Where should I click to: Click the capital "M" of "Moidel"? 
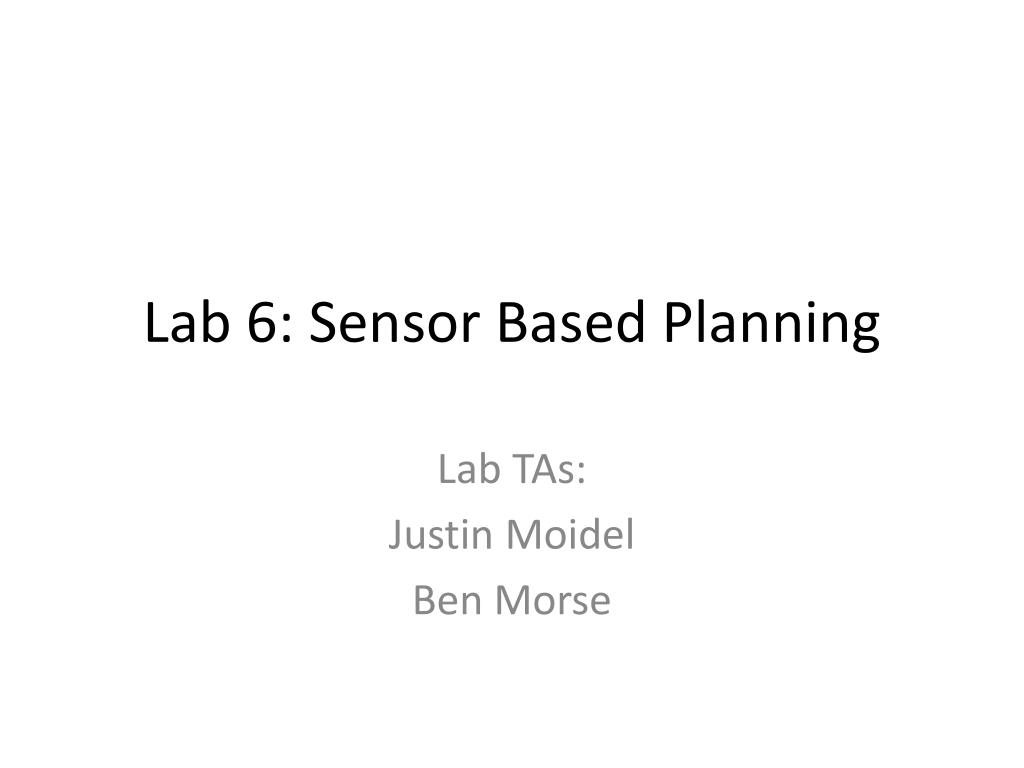pos(525,536)
